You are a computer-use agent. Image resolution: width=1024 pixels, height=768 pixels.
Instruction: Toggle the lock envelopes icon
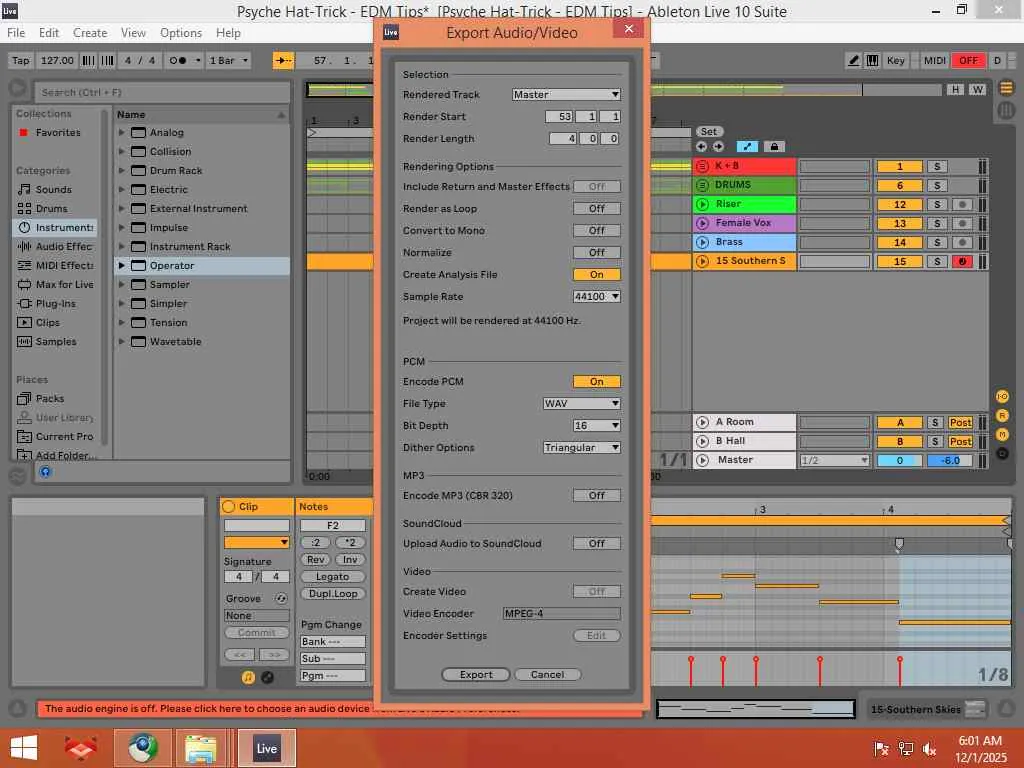774,146
